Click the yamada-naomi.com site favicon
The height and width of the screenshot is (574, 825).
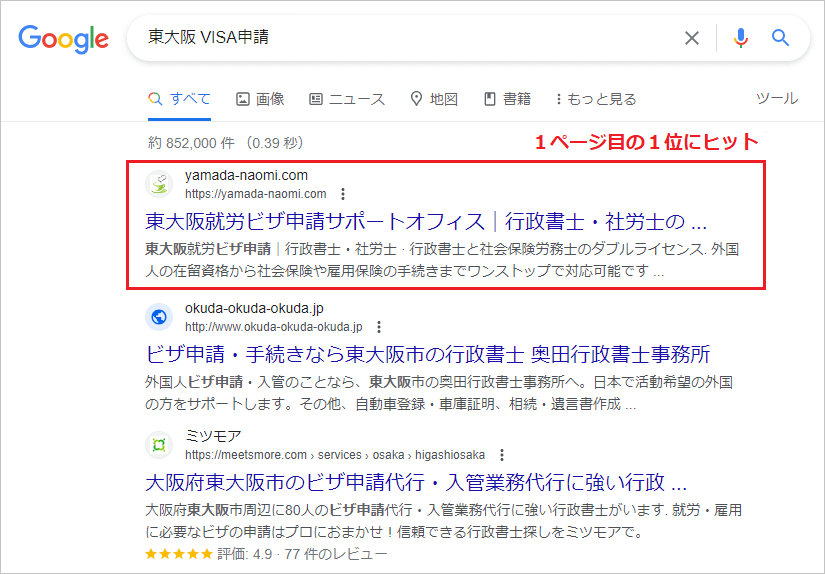(x=159, y=184)
